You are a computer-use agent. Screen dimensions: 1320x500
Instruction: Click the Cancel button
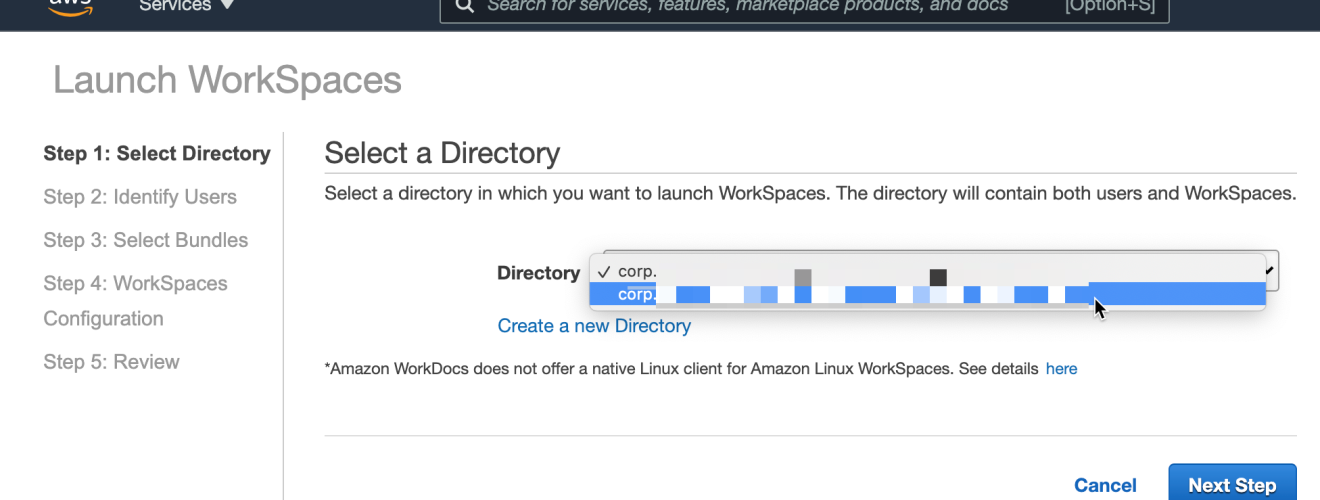(1105, 485)
